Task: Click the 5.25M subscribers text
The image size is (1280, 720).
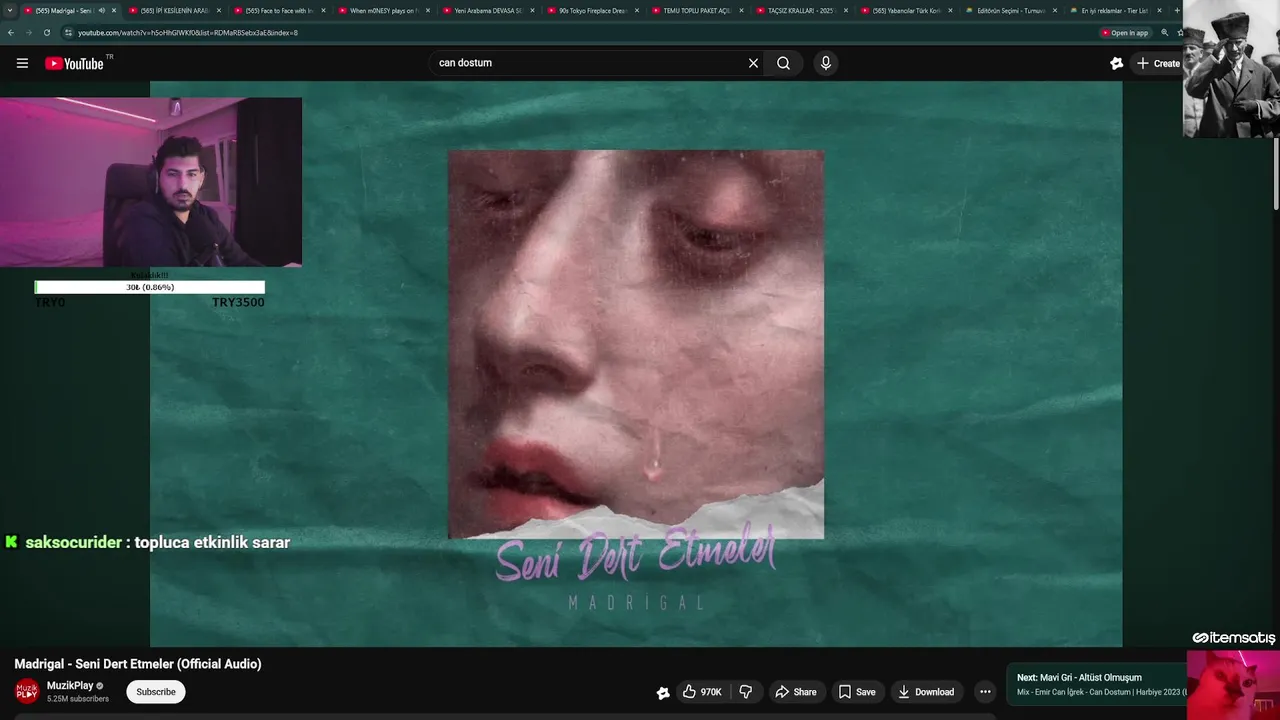Action: click(x=78, y=699)
